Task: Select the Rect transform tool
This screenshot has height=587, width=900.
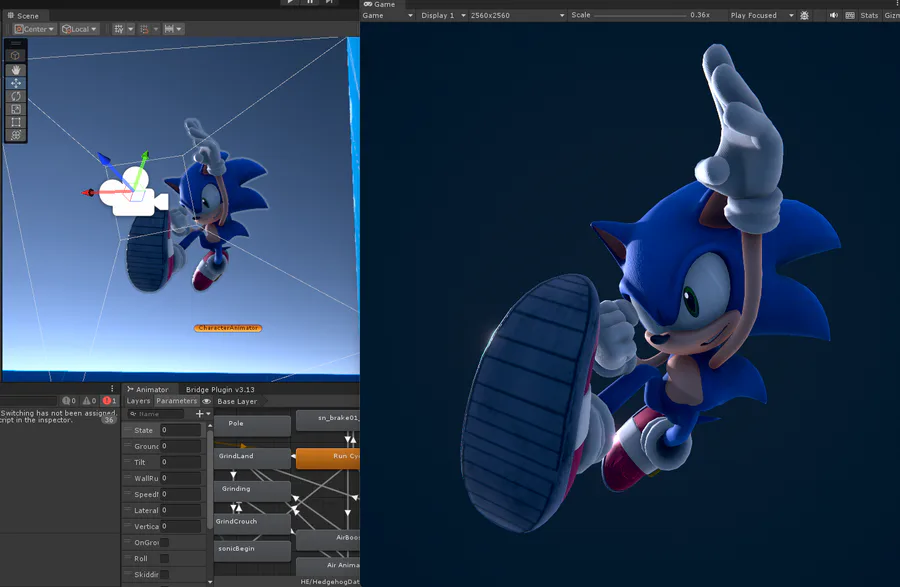Action: [15, 122]
